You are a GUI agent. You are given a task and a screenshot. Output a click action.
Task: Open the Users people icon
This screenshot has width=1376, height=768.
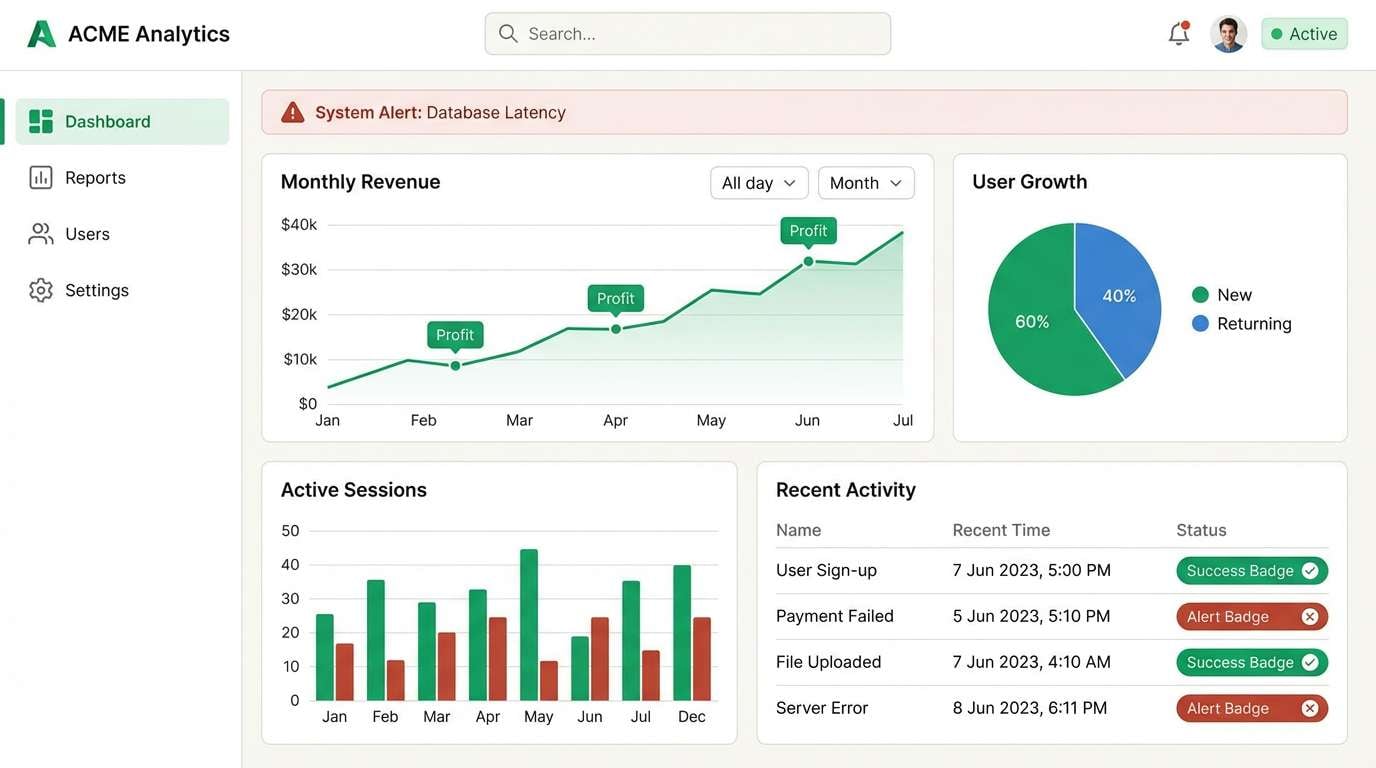40,233
